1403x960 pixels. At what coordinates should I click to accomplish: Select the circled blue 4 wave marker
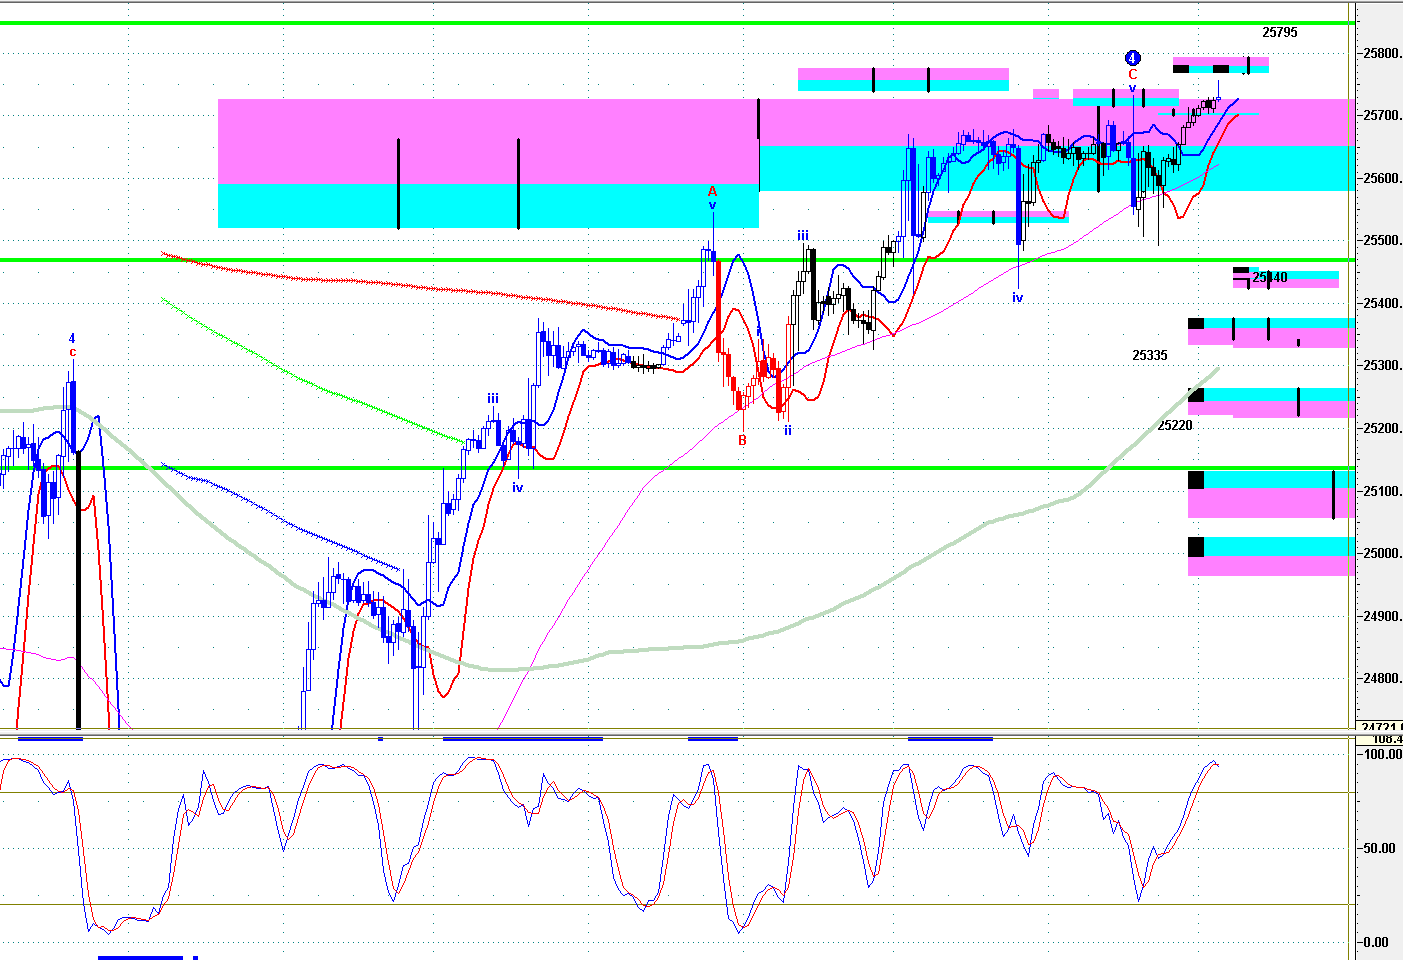[1132, 58]
